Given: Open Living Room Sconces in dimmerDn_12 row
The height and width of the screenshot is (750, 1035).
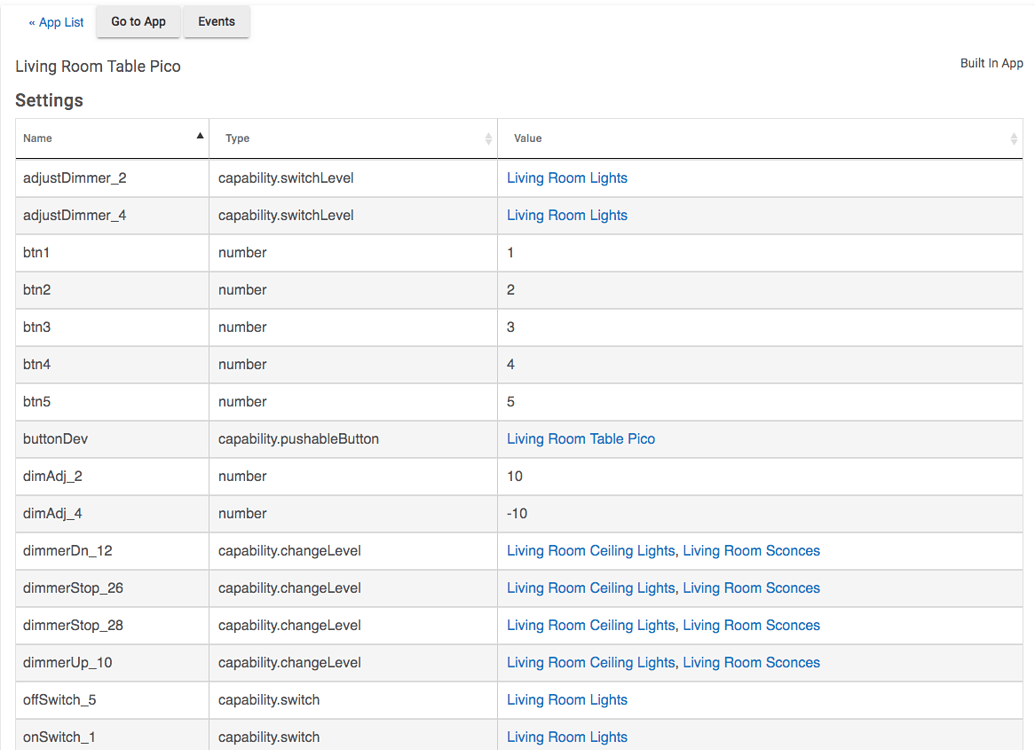Looking at the screenshot, I should coord(751,551).
